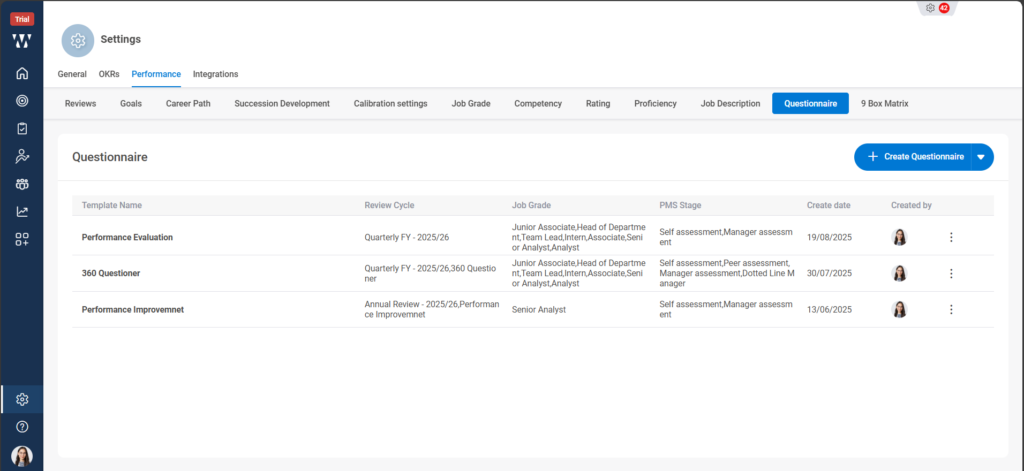
Task: Click Senior Analyst job grade cell
Action: coord(539,310)
